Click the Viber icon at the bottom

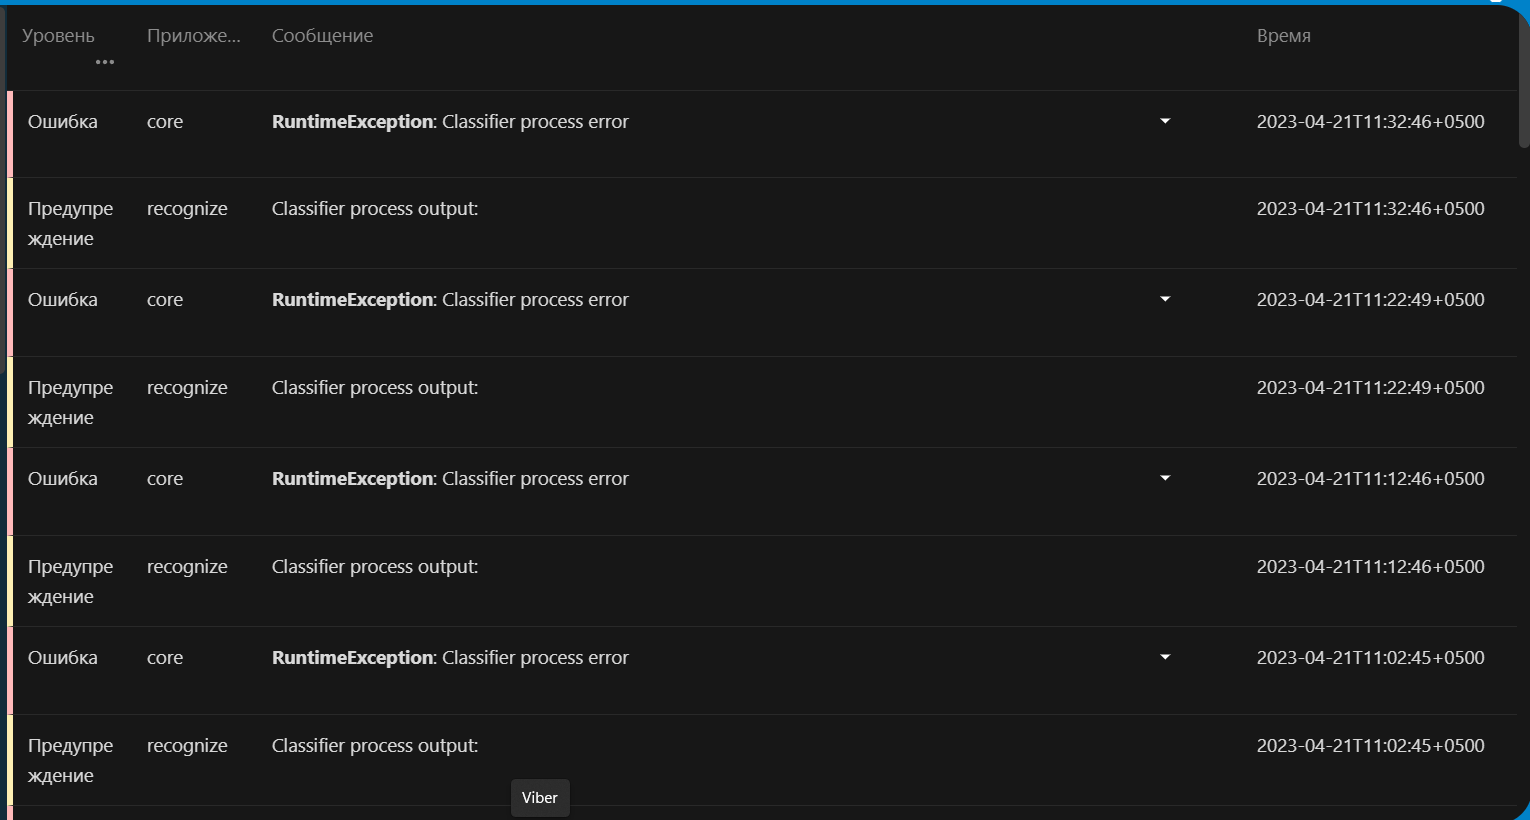539,797
